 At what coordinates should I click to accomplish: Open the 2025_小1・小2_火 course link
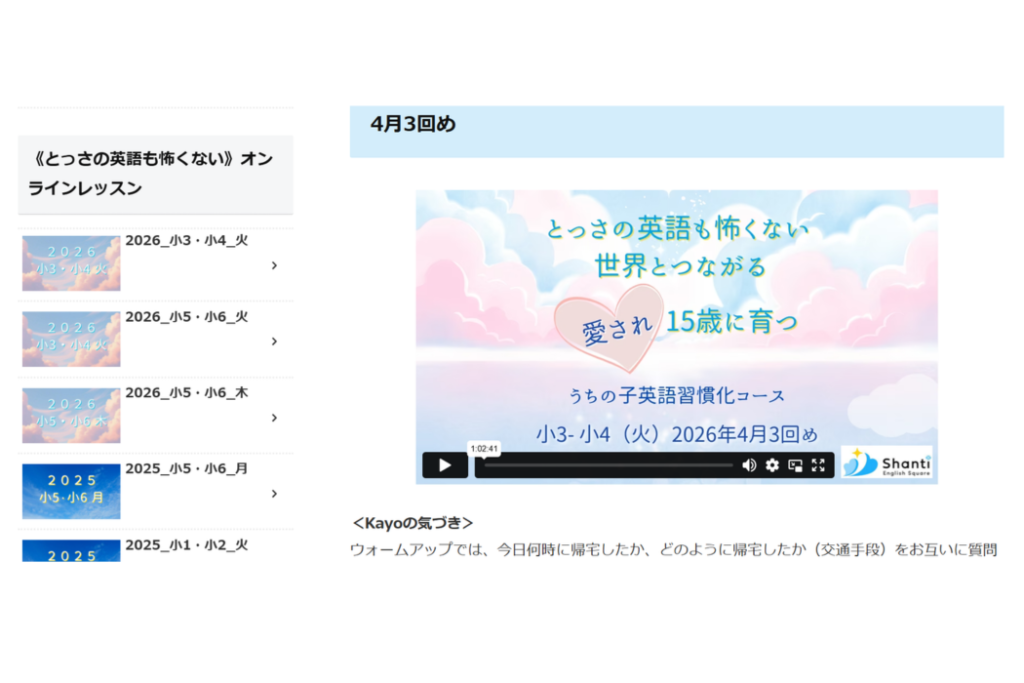(x=186, y=545)
